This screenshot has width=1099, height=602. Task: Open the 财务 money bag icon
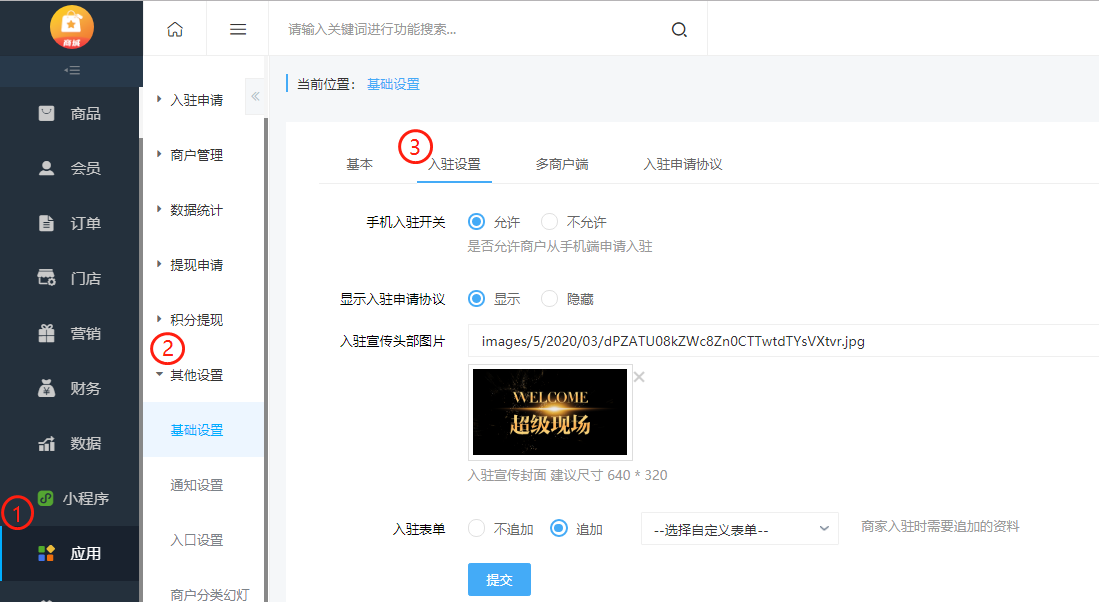click(x=46, y=388)
